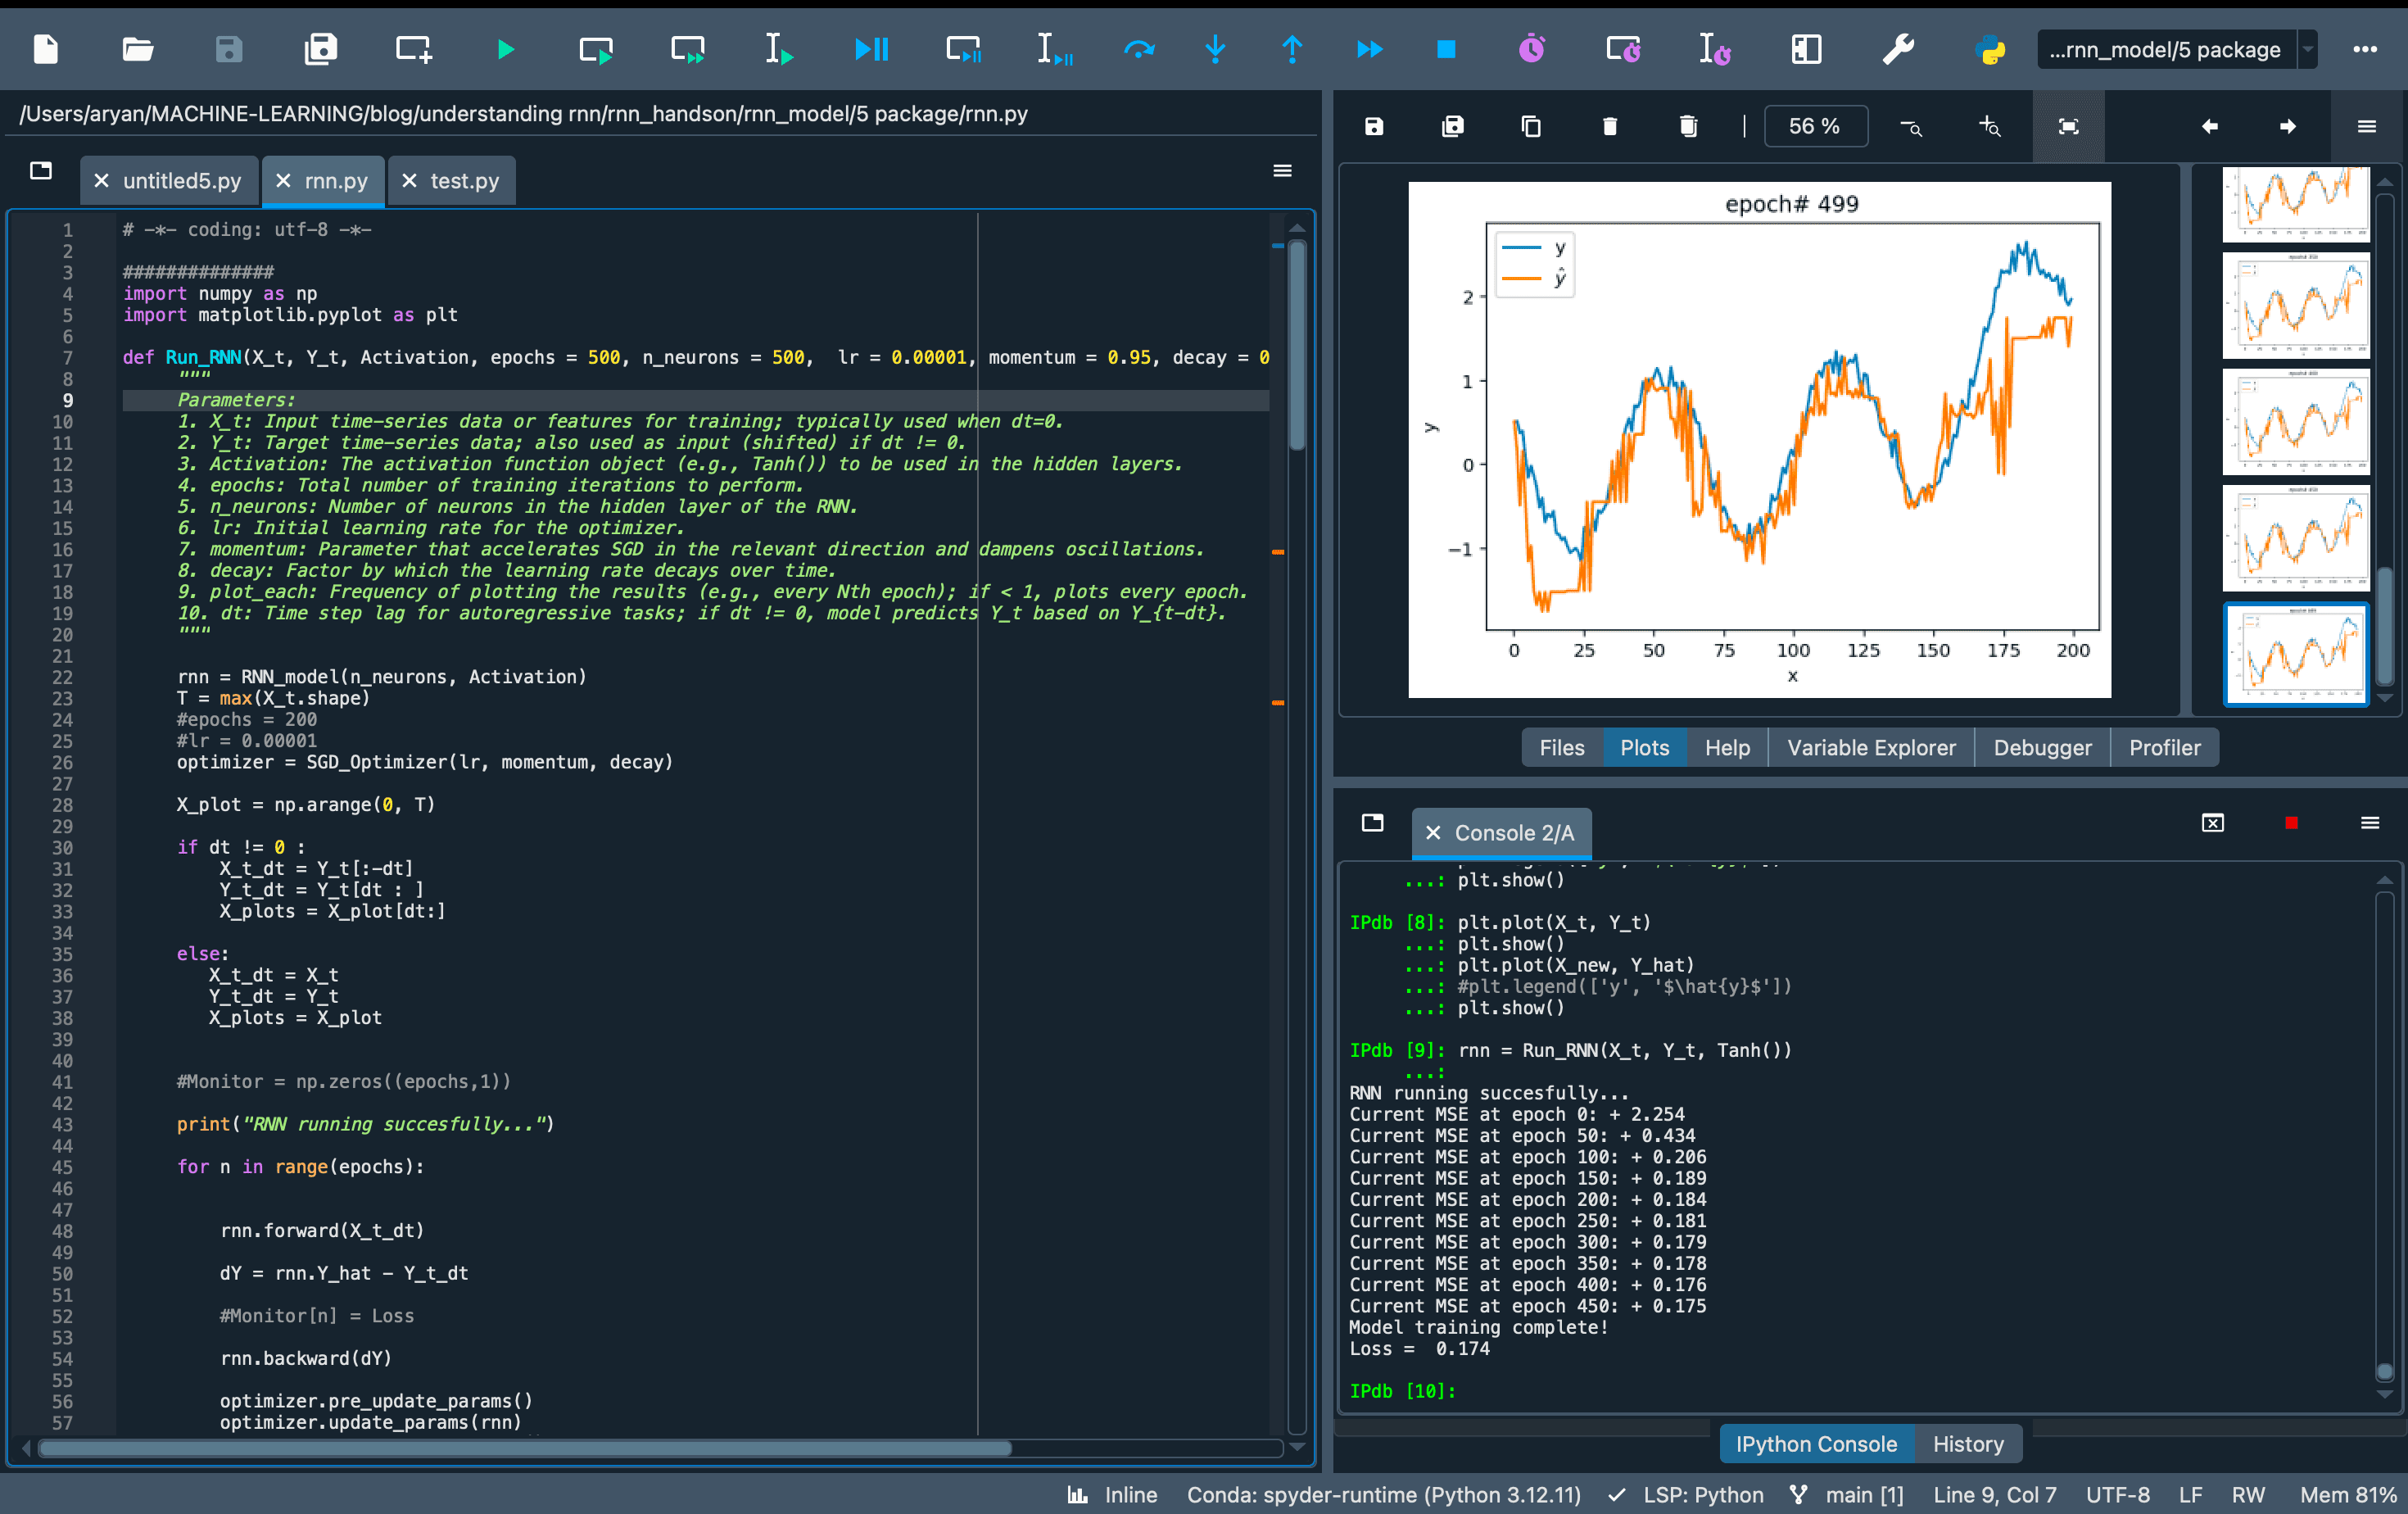Toggle maximize current pane

1806,49
